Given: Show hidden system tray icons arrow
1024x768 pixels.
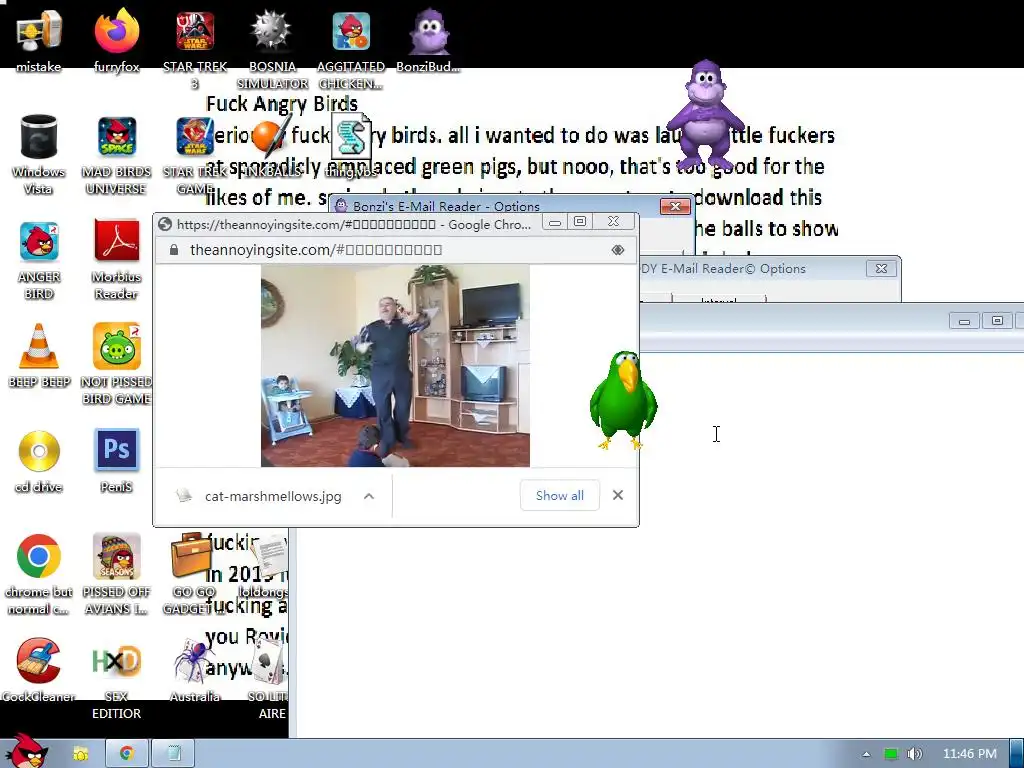Looking at the screenshot, I should click(866, 754).
